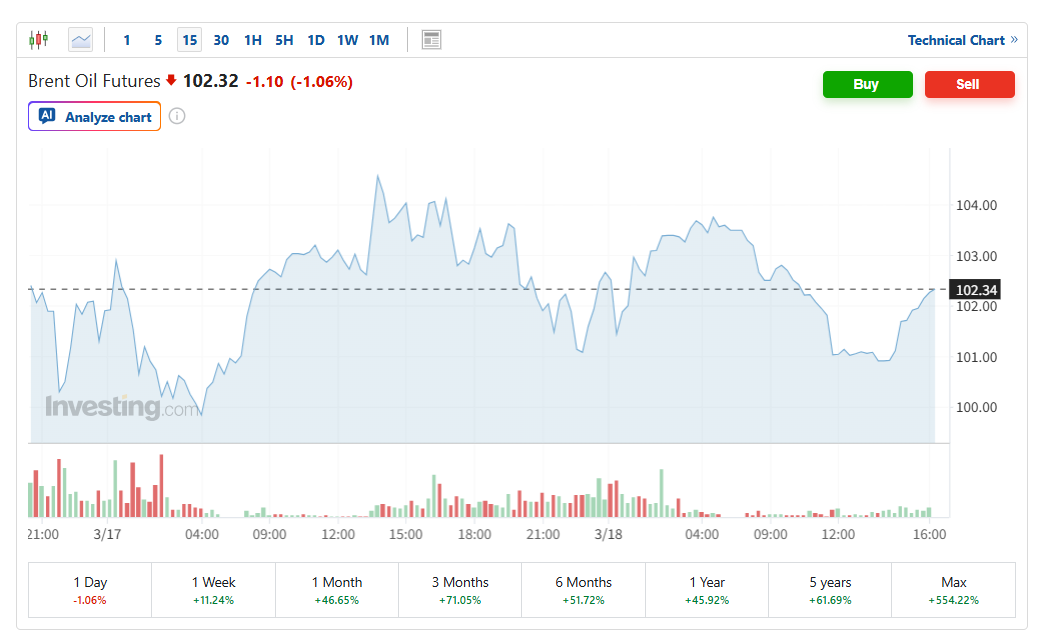
Task: Switch to candlestick chart type icon
Action: coord(39,40)
